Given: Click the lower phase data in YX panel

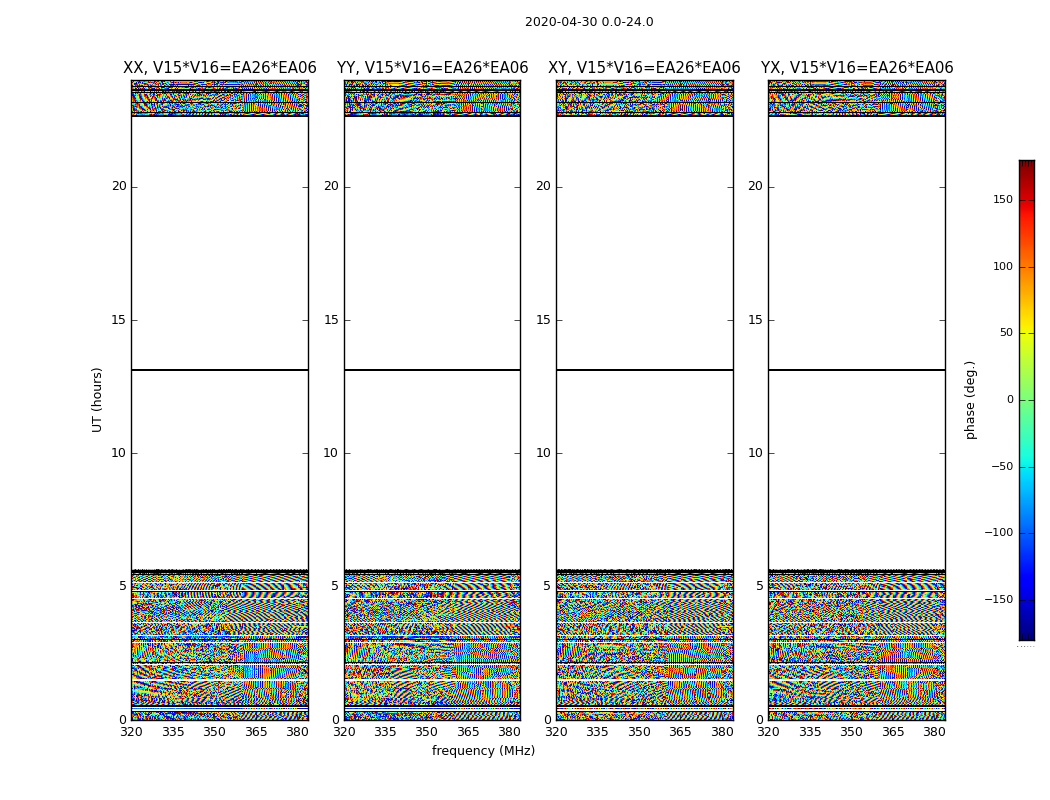Looking at the screenshot, I should pos(857,650).
